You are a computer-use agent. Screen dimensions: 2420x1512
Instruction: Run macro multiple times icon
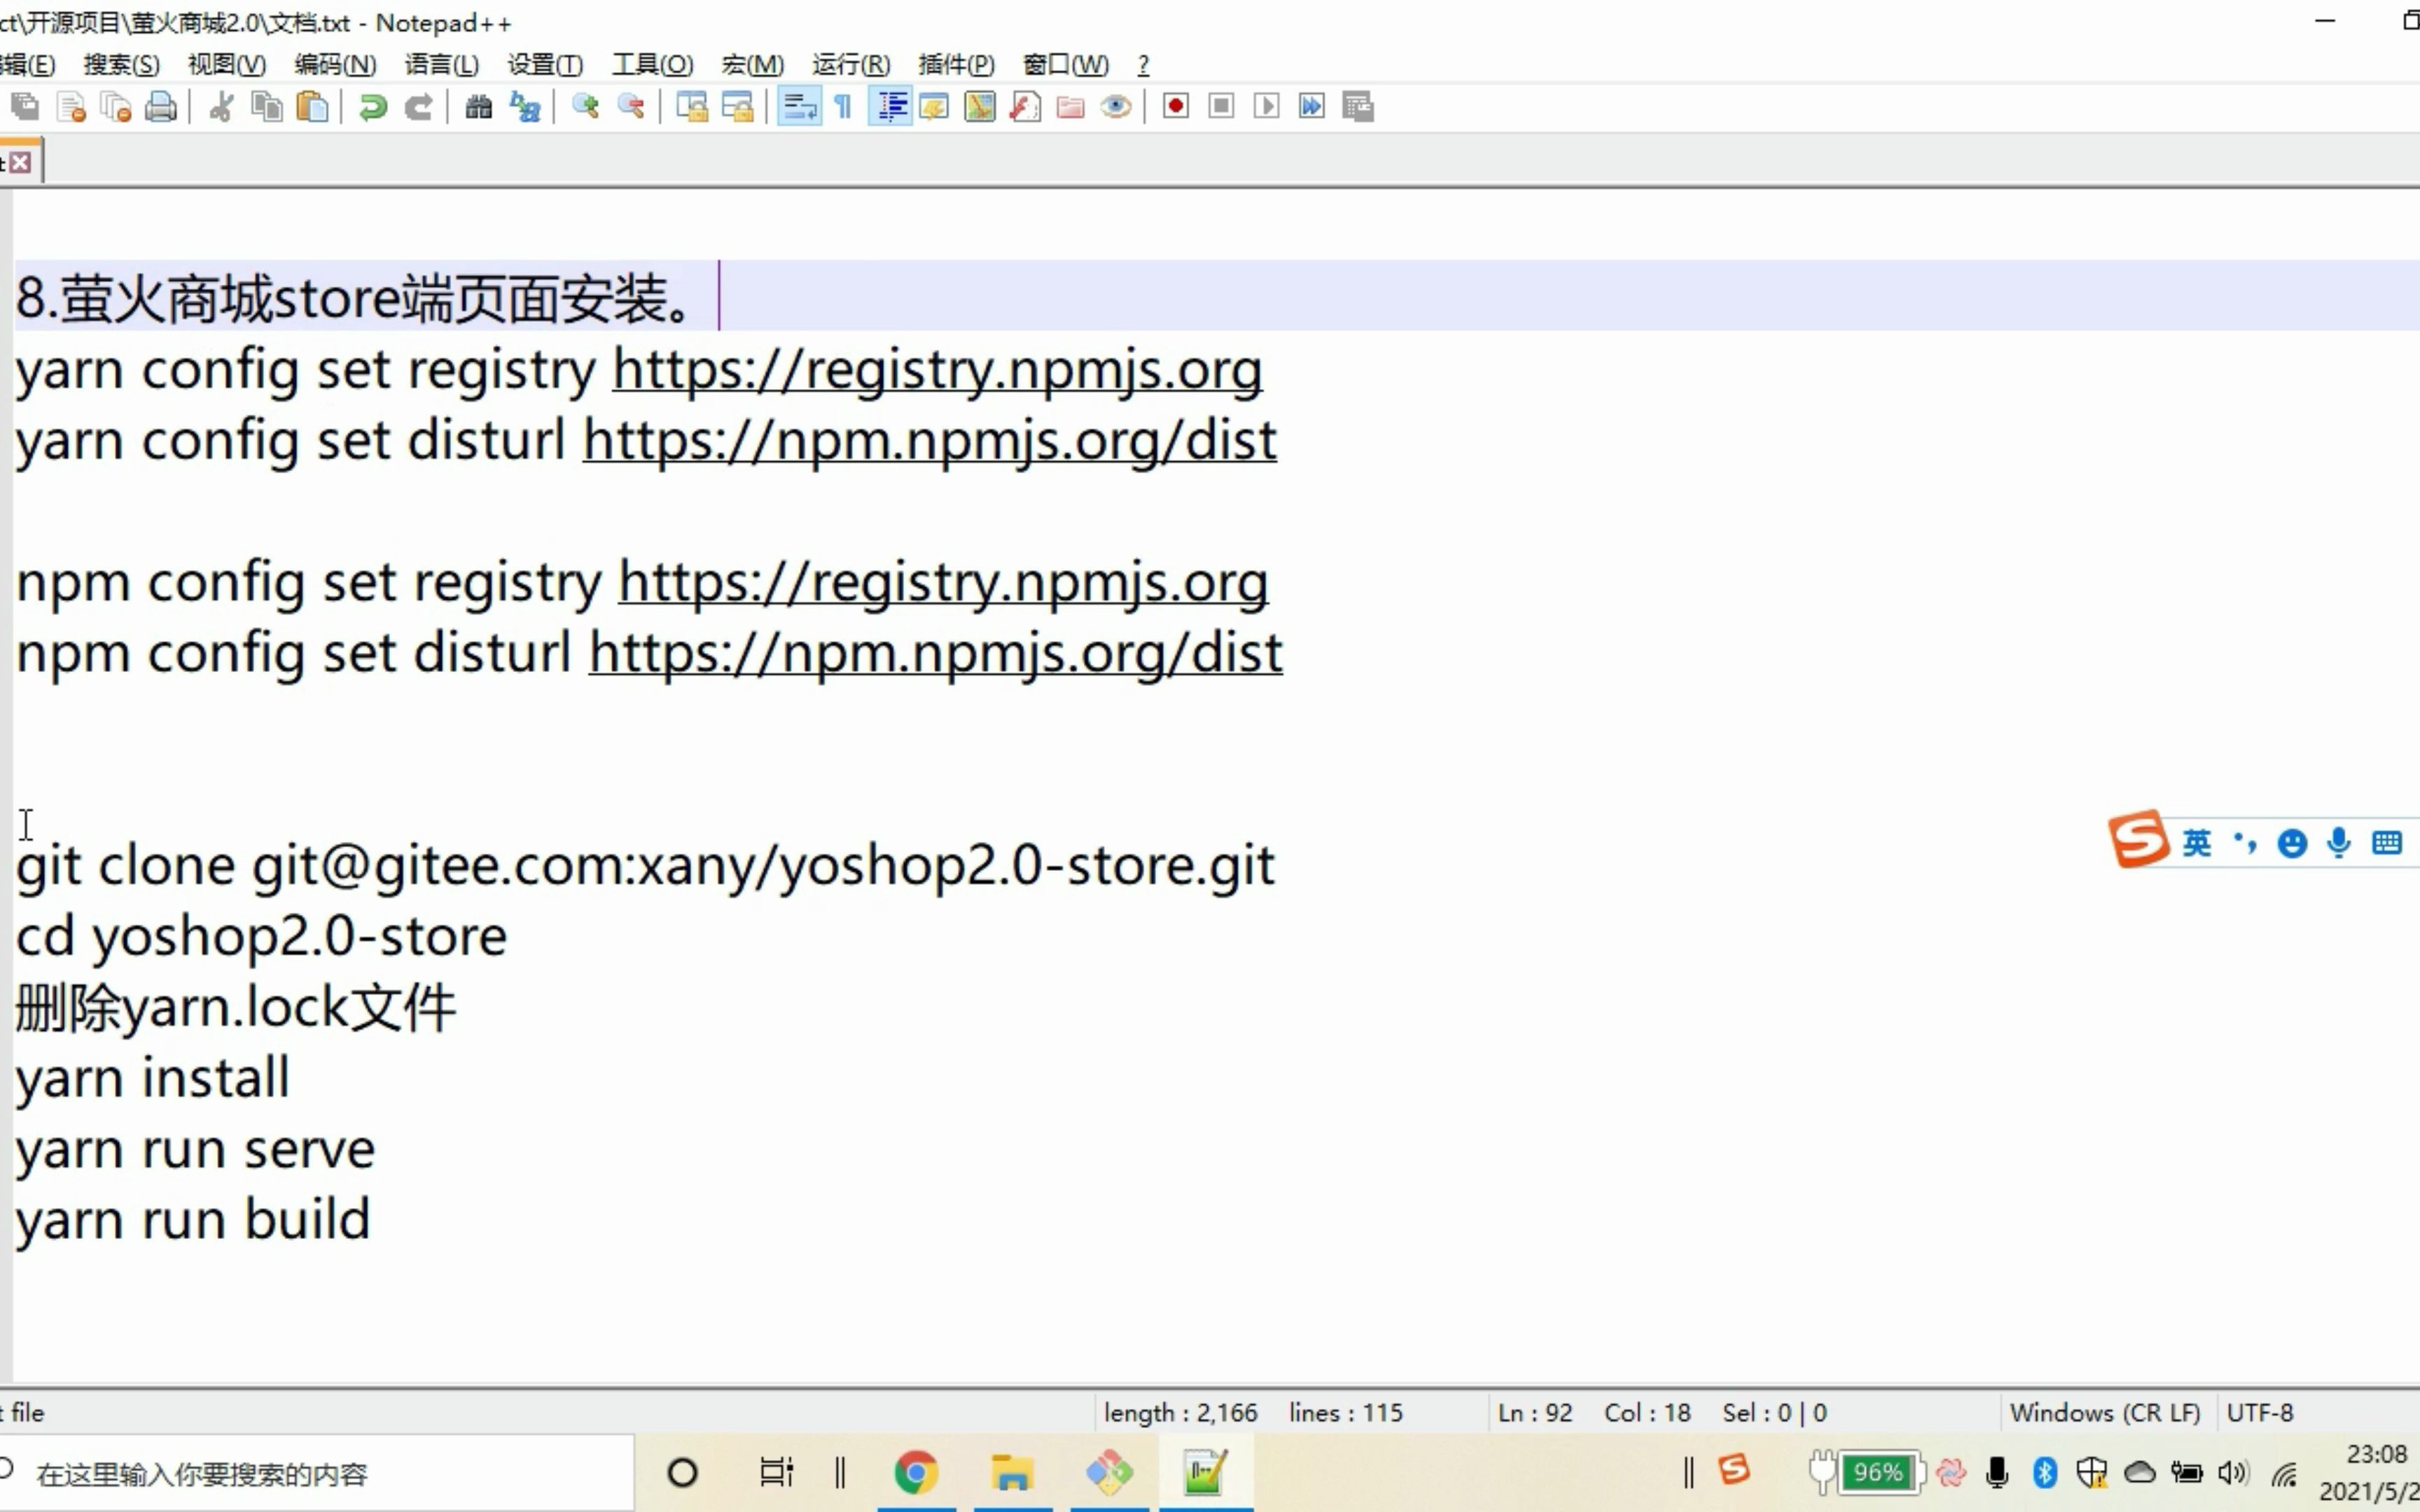pyautogui.click(x=1312, y=106)
